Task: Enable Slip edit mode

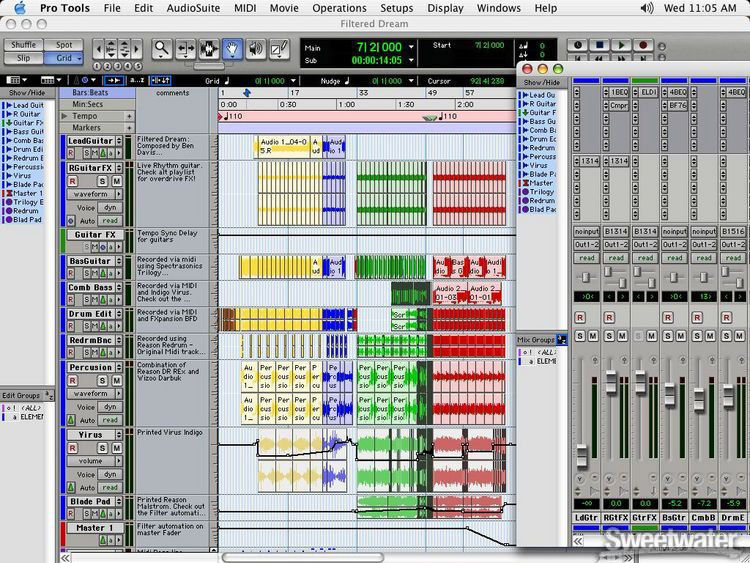Action: click(23, 58)
